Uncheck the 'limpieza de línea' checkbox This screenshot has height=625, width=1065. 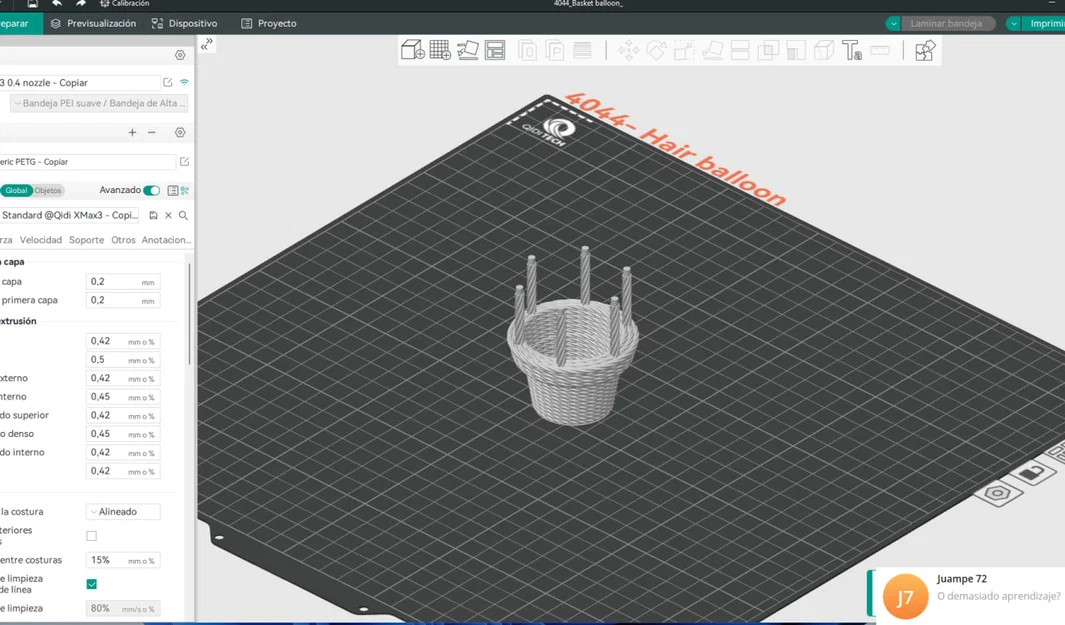click(x=92, y=584)
